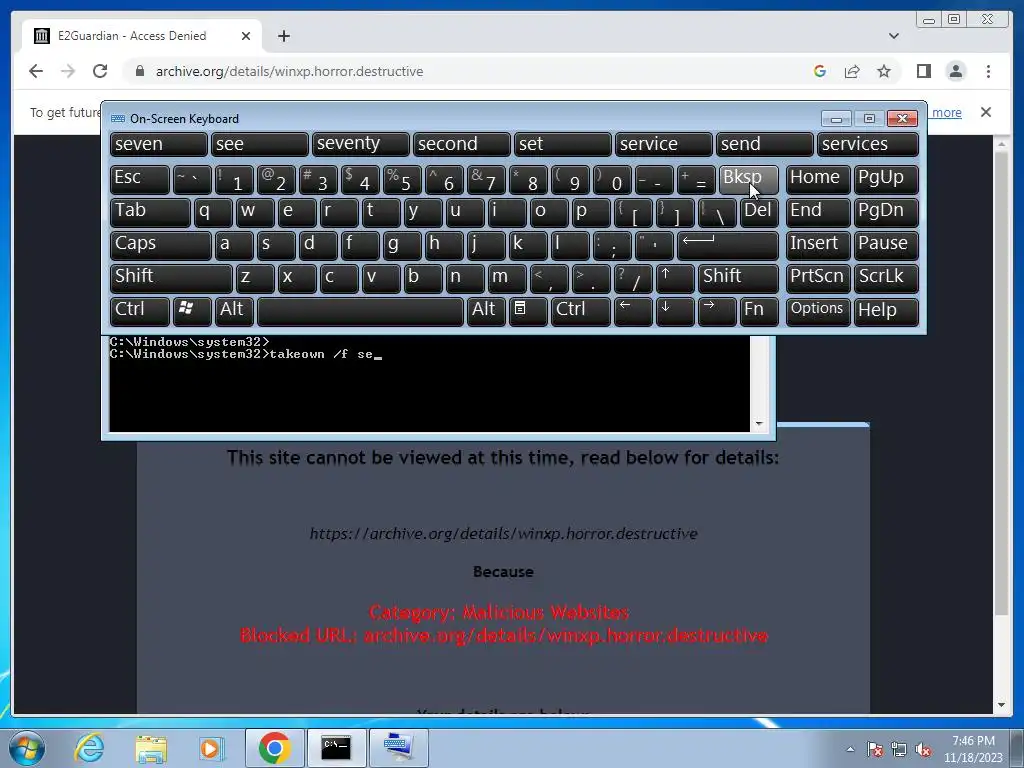
Task: Click the spacebar key
Action: tap(360, 312)
